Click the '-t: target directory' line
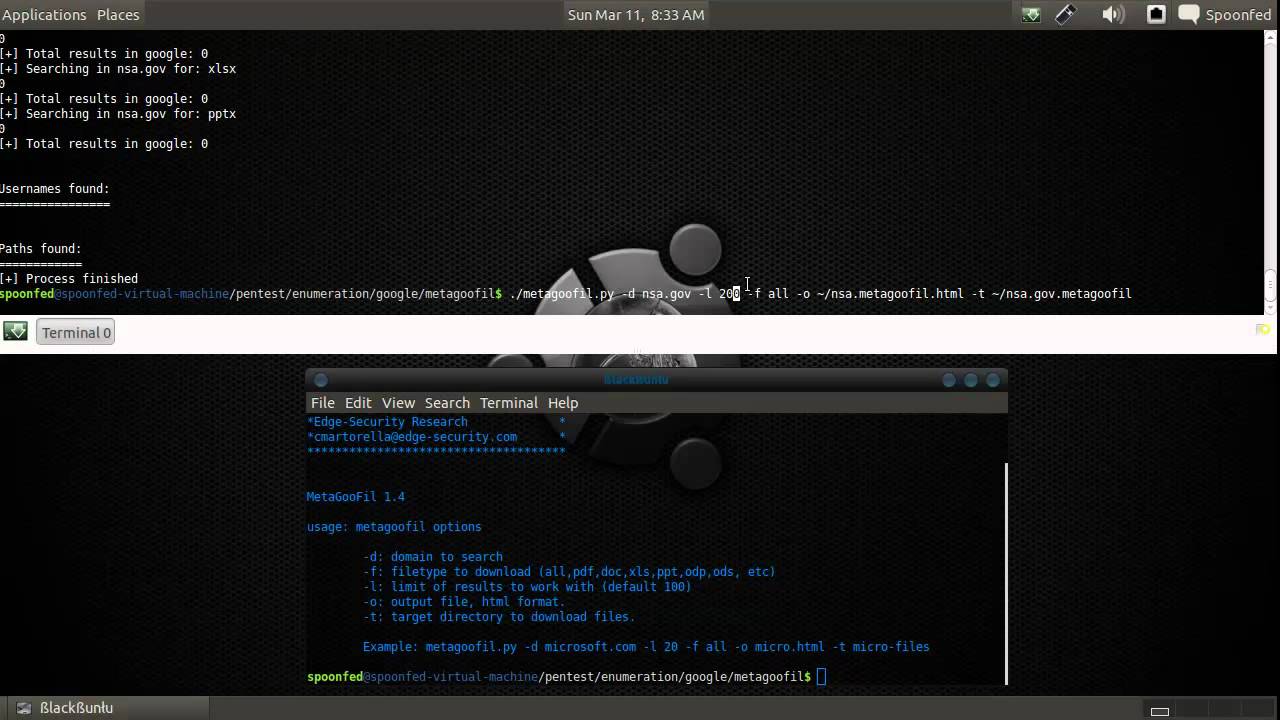Screen dimensions: 1280x720 pos(499,617)
